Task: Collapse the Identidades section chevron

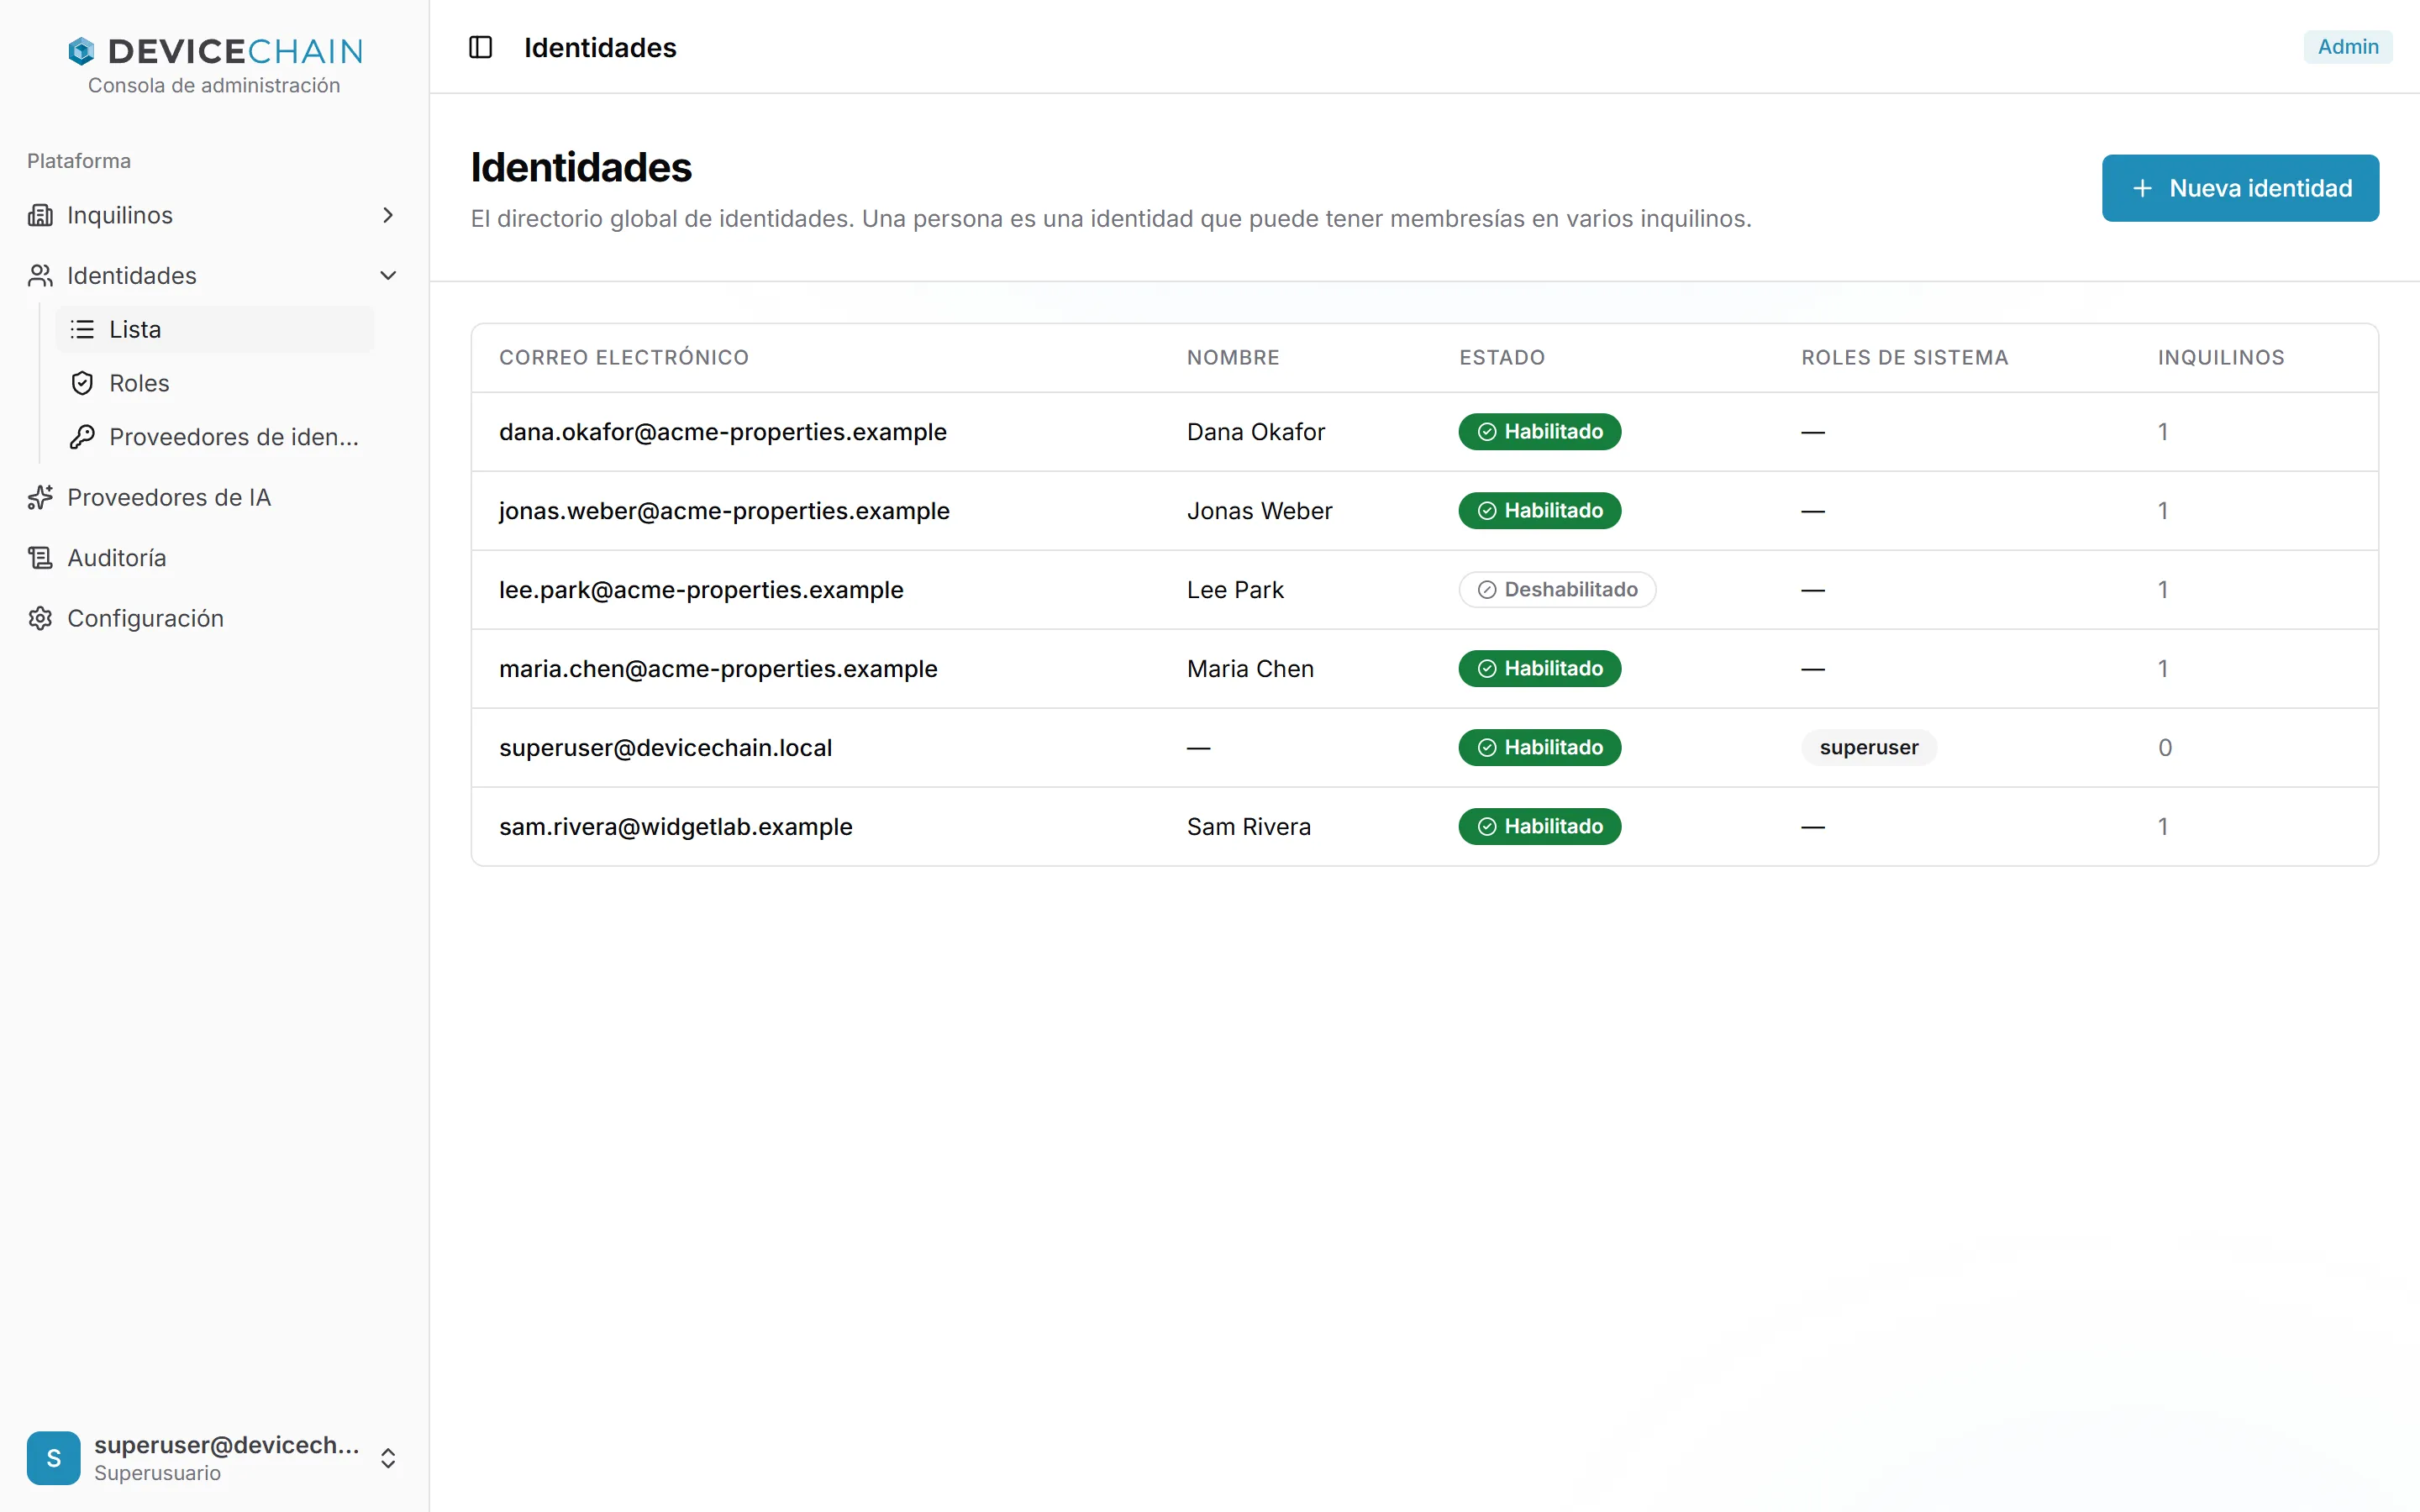Action: pyautogui.click(x=388, y=275)
